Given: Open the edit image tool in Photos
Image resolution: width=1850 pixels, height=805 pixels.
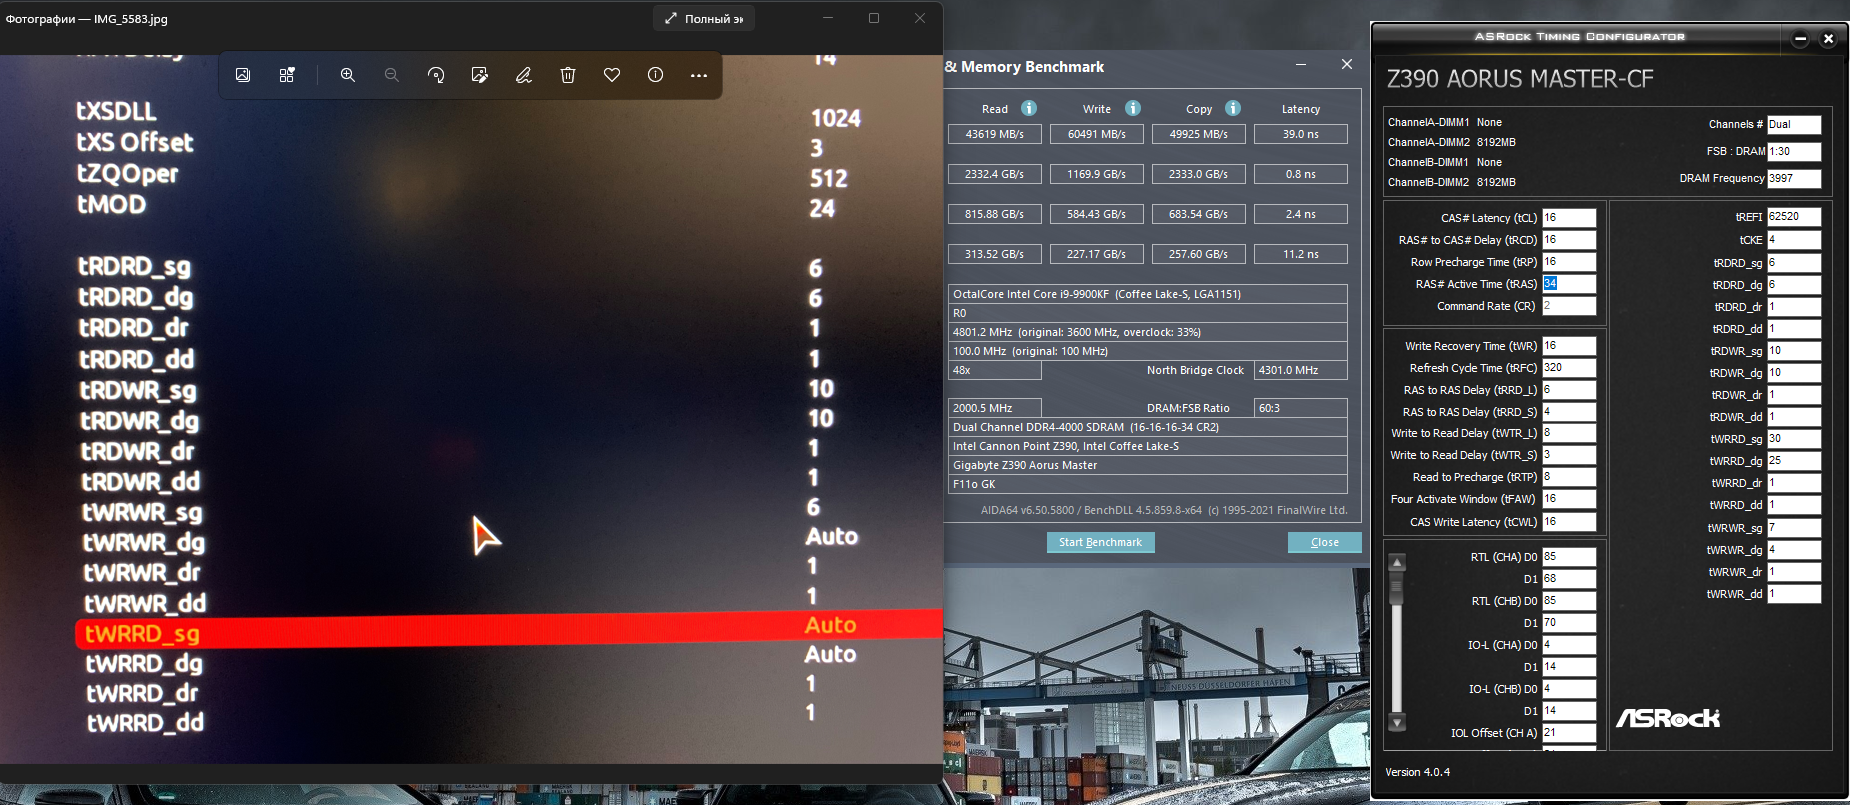Looking at the screenshot, I should tap(480, 75).
